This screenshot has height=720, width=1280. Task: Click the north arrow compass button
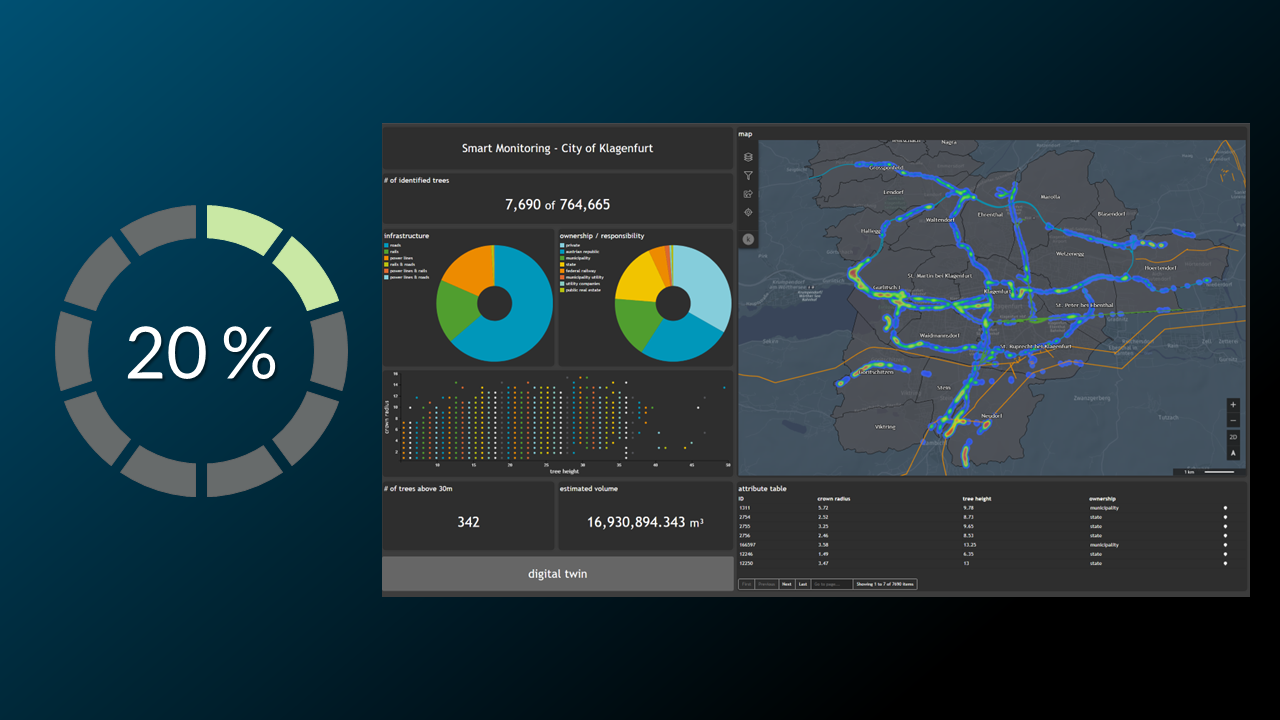(x=1233, y=453)
